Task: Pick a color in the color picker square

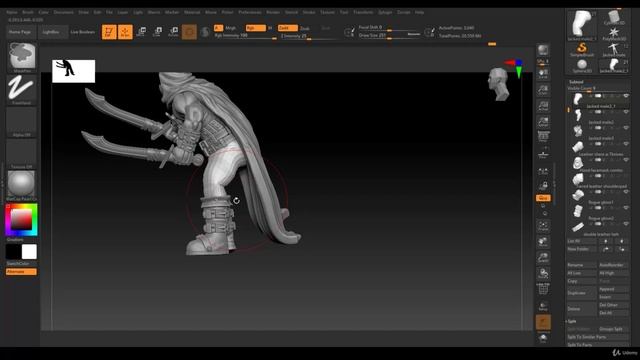Action: point(21,220)
